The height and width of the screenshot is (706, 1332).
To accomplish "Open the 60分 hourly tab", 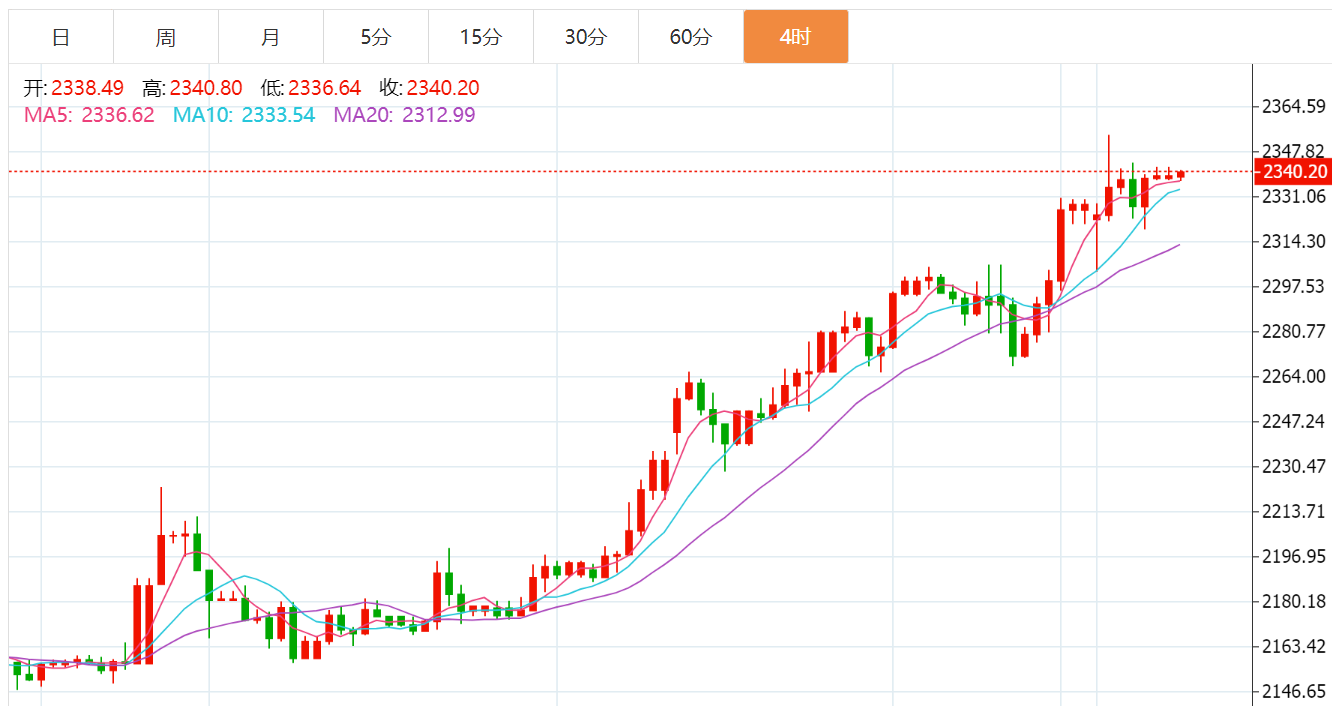I will click(691, 37).
